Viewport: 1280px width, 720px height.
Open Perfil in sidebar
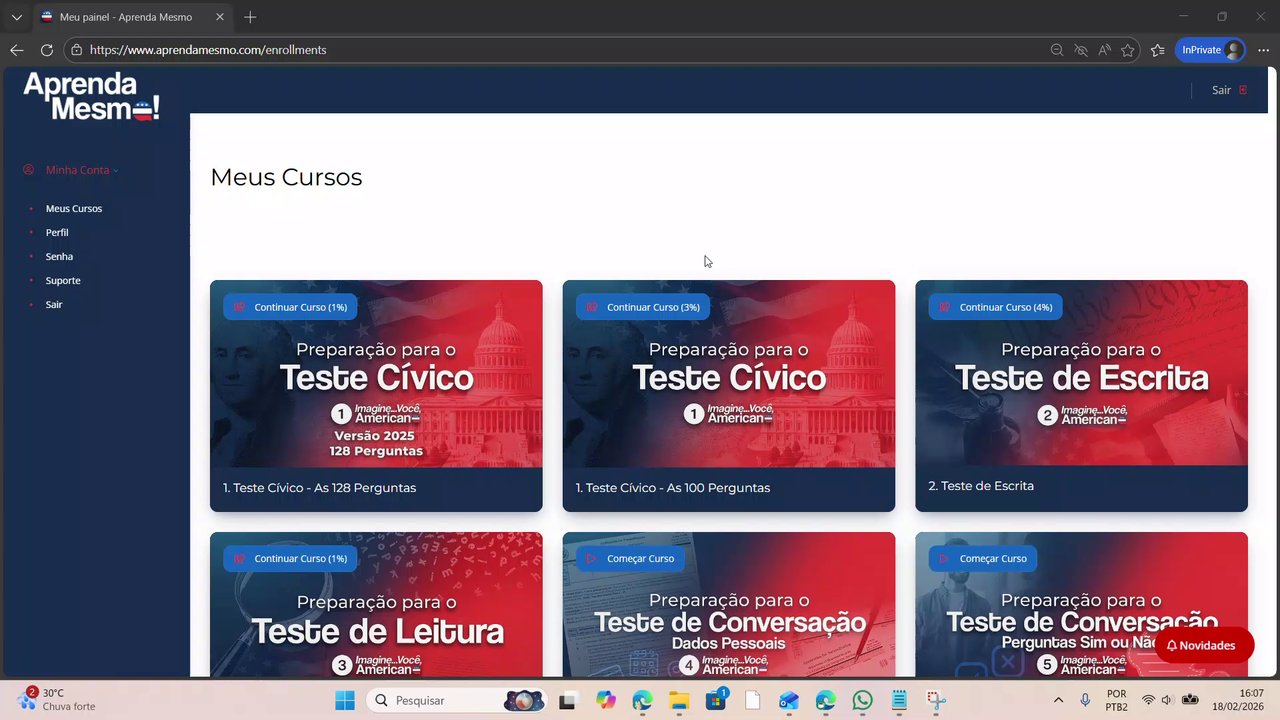(57, 233)
